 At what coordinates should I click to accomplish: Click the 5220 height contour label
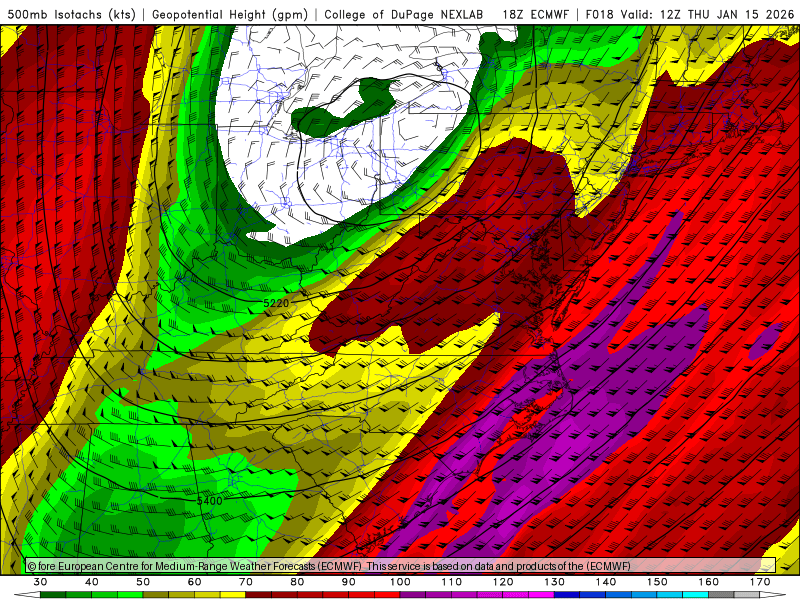pyautogui.click(x=276, y=304)
